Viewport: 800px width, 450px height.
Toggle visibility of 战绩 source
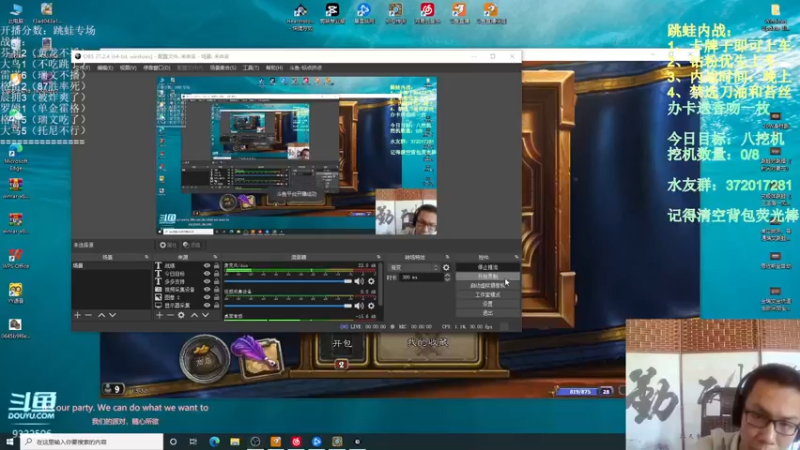pos(207,266)
